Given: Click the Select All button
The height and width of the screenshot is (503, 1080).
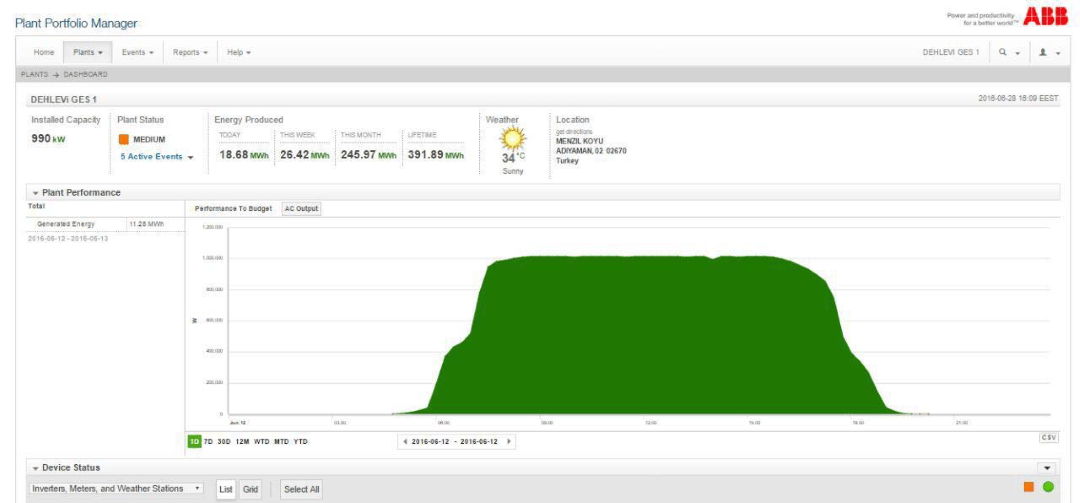Looking at the screenshot, I should (x=301, y=489).
